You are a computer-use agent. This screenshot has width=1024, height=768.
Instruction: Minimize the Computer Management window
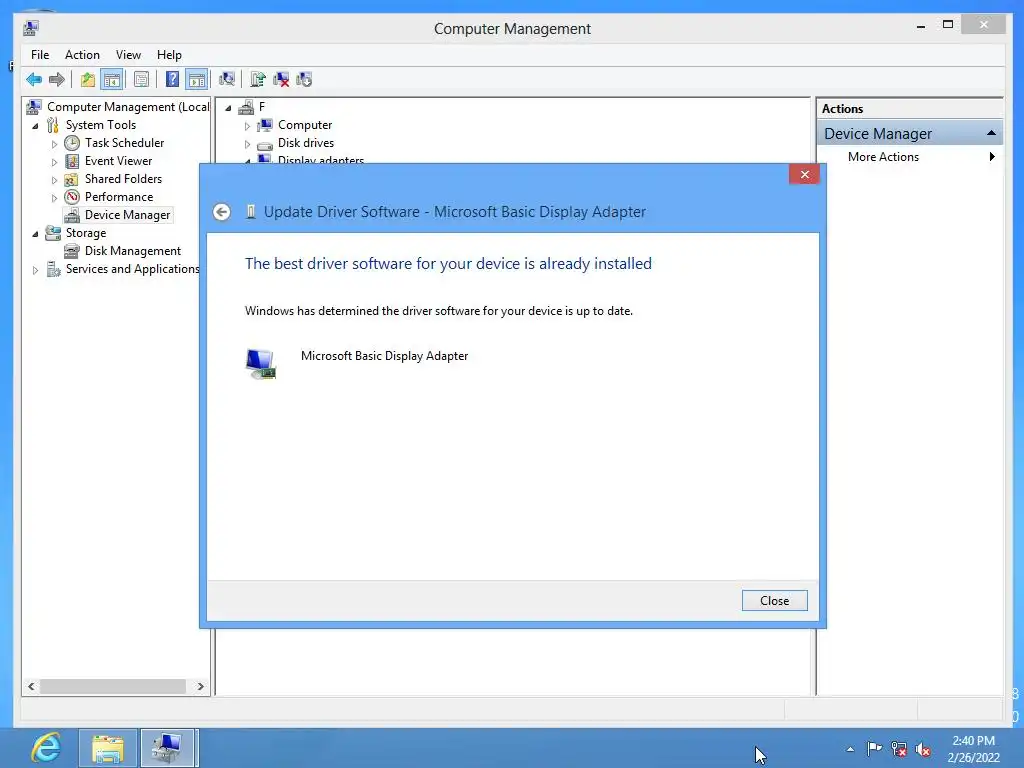[x=921, y=26]
